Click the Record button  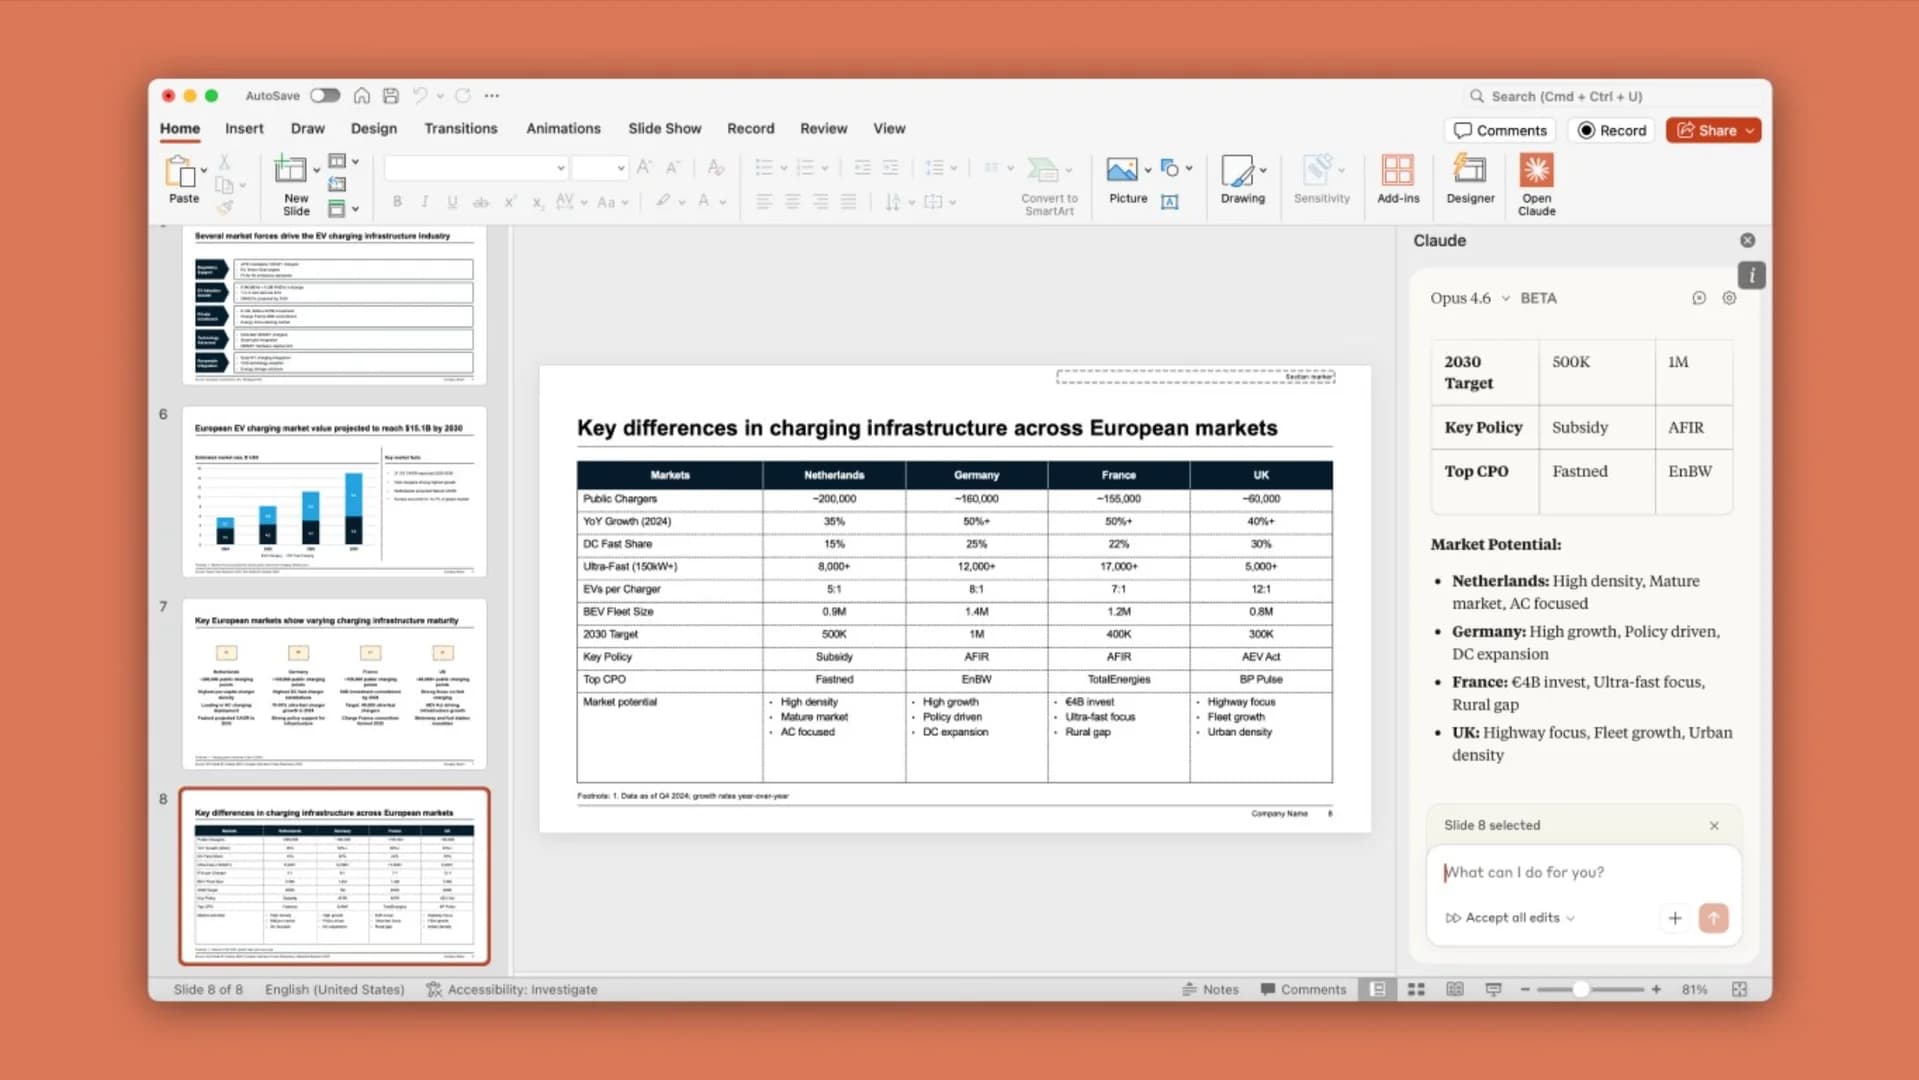(1611, 130)
